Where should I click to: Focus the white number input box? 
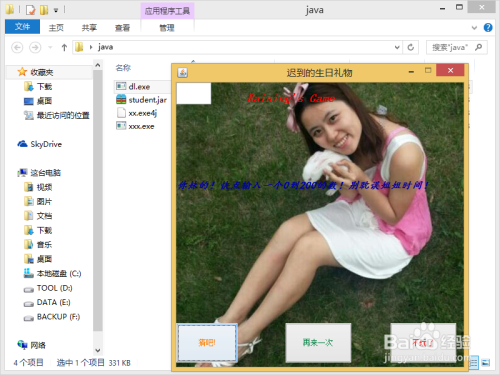[194, 93]
